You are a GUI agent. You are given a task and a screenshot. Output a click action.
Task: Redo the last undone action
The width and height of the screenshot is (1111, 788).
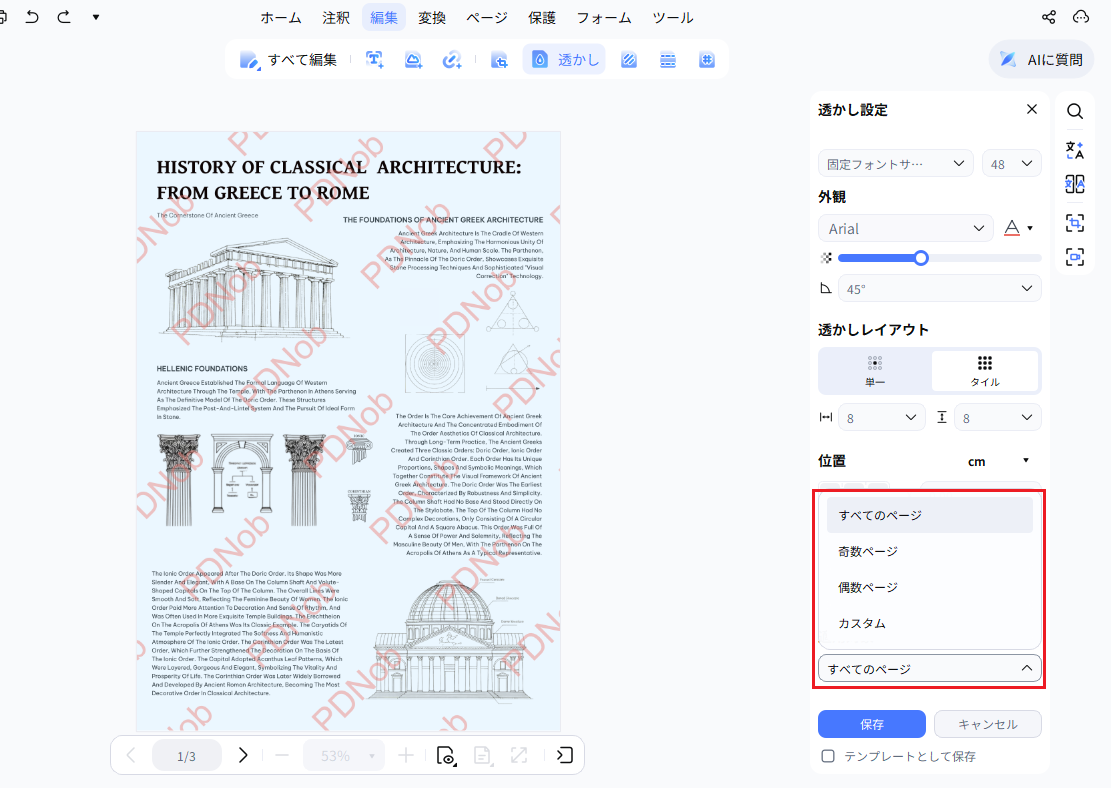pos(64,17)
